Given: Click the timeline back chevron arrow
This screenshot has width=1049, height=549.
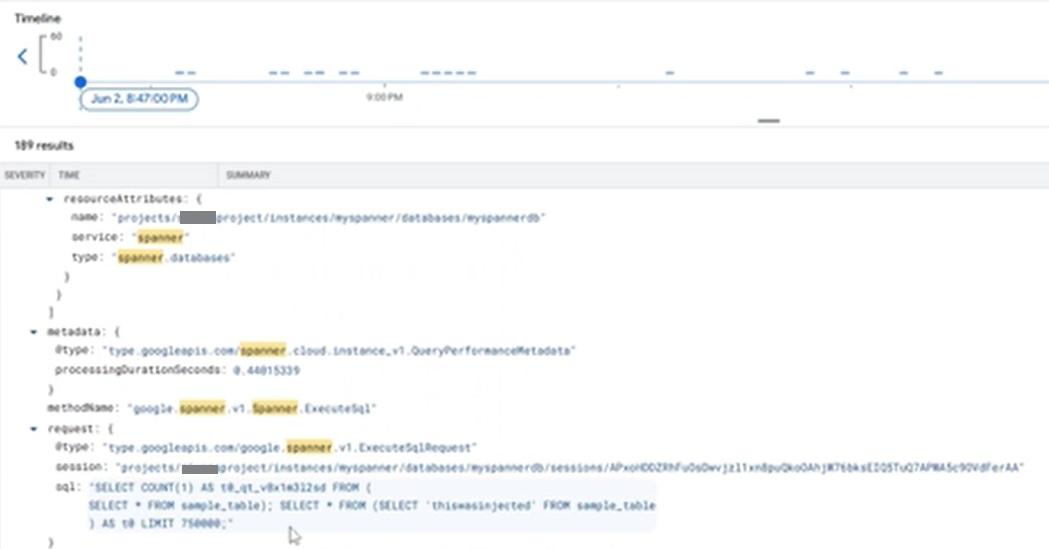Looking at the screenshot, I should [22, 56].
